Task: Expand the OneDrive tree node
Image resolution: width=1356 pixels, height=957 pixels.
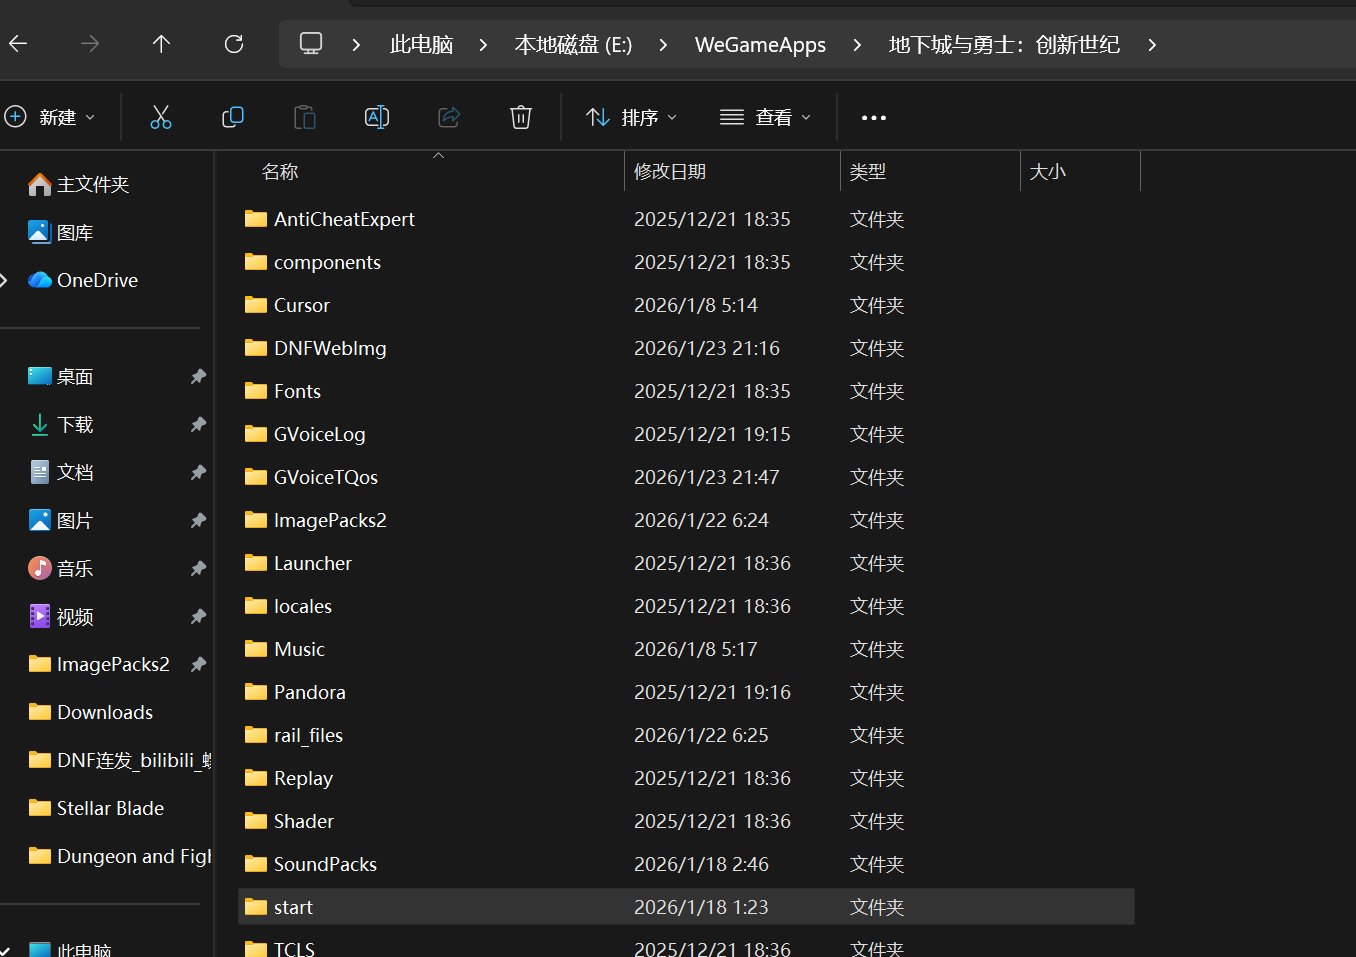Action: tap(5, 280)
